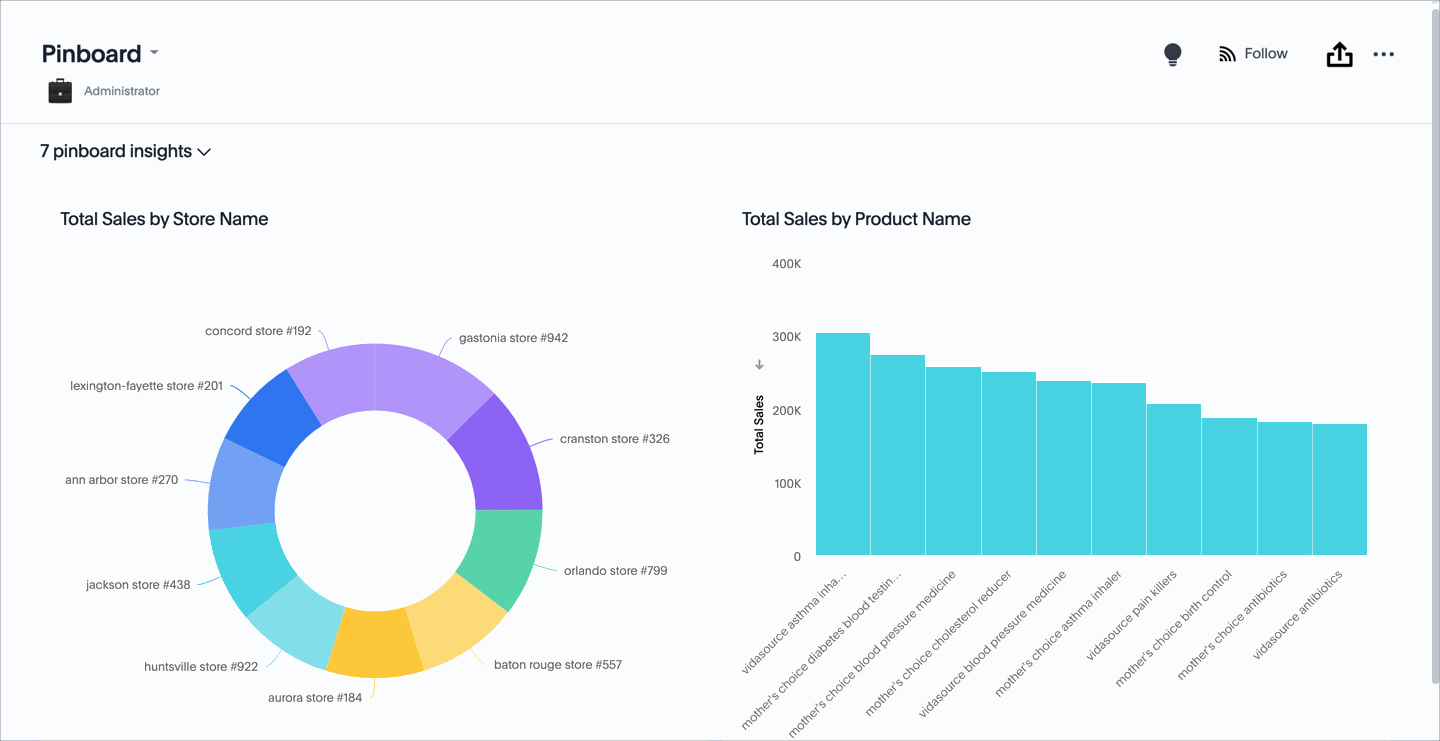
Task: Click the Total Sales y-axis label
Action: pyautogui.click(x=759, y=425)
